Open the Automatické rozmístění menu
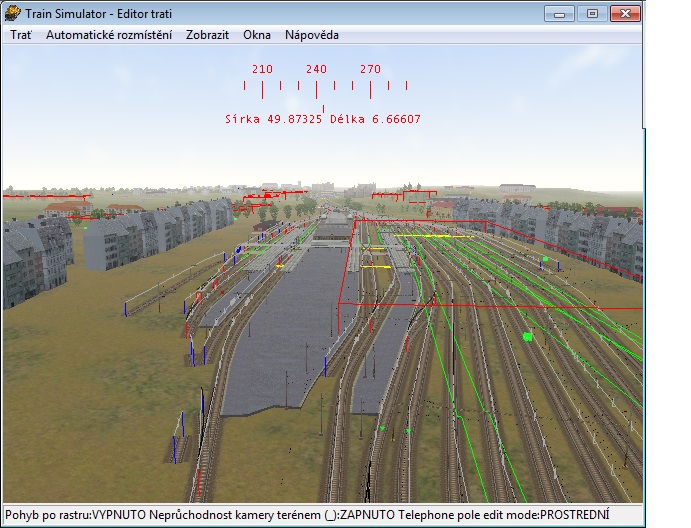 coord(108,34)
